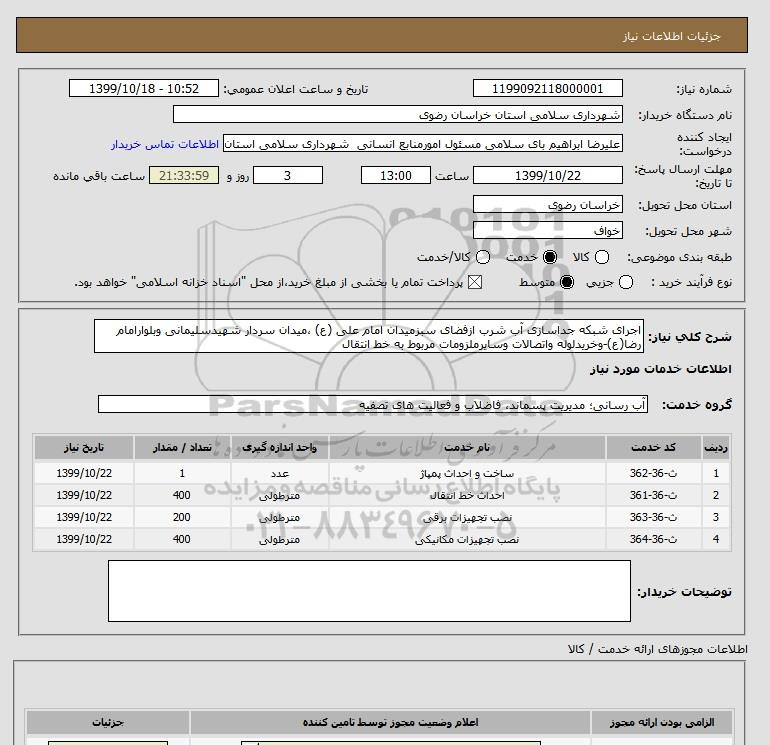770x745 pixels.
Task: Choose the متوسط purchase type radio
Action: pos(567,282)
